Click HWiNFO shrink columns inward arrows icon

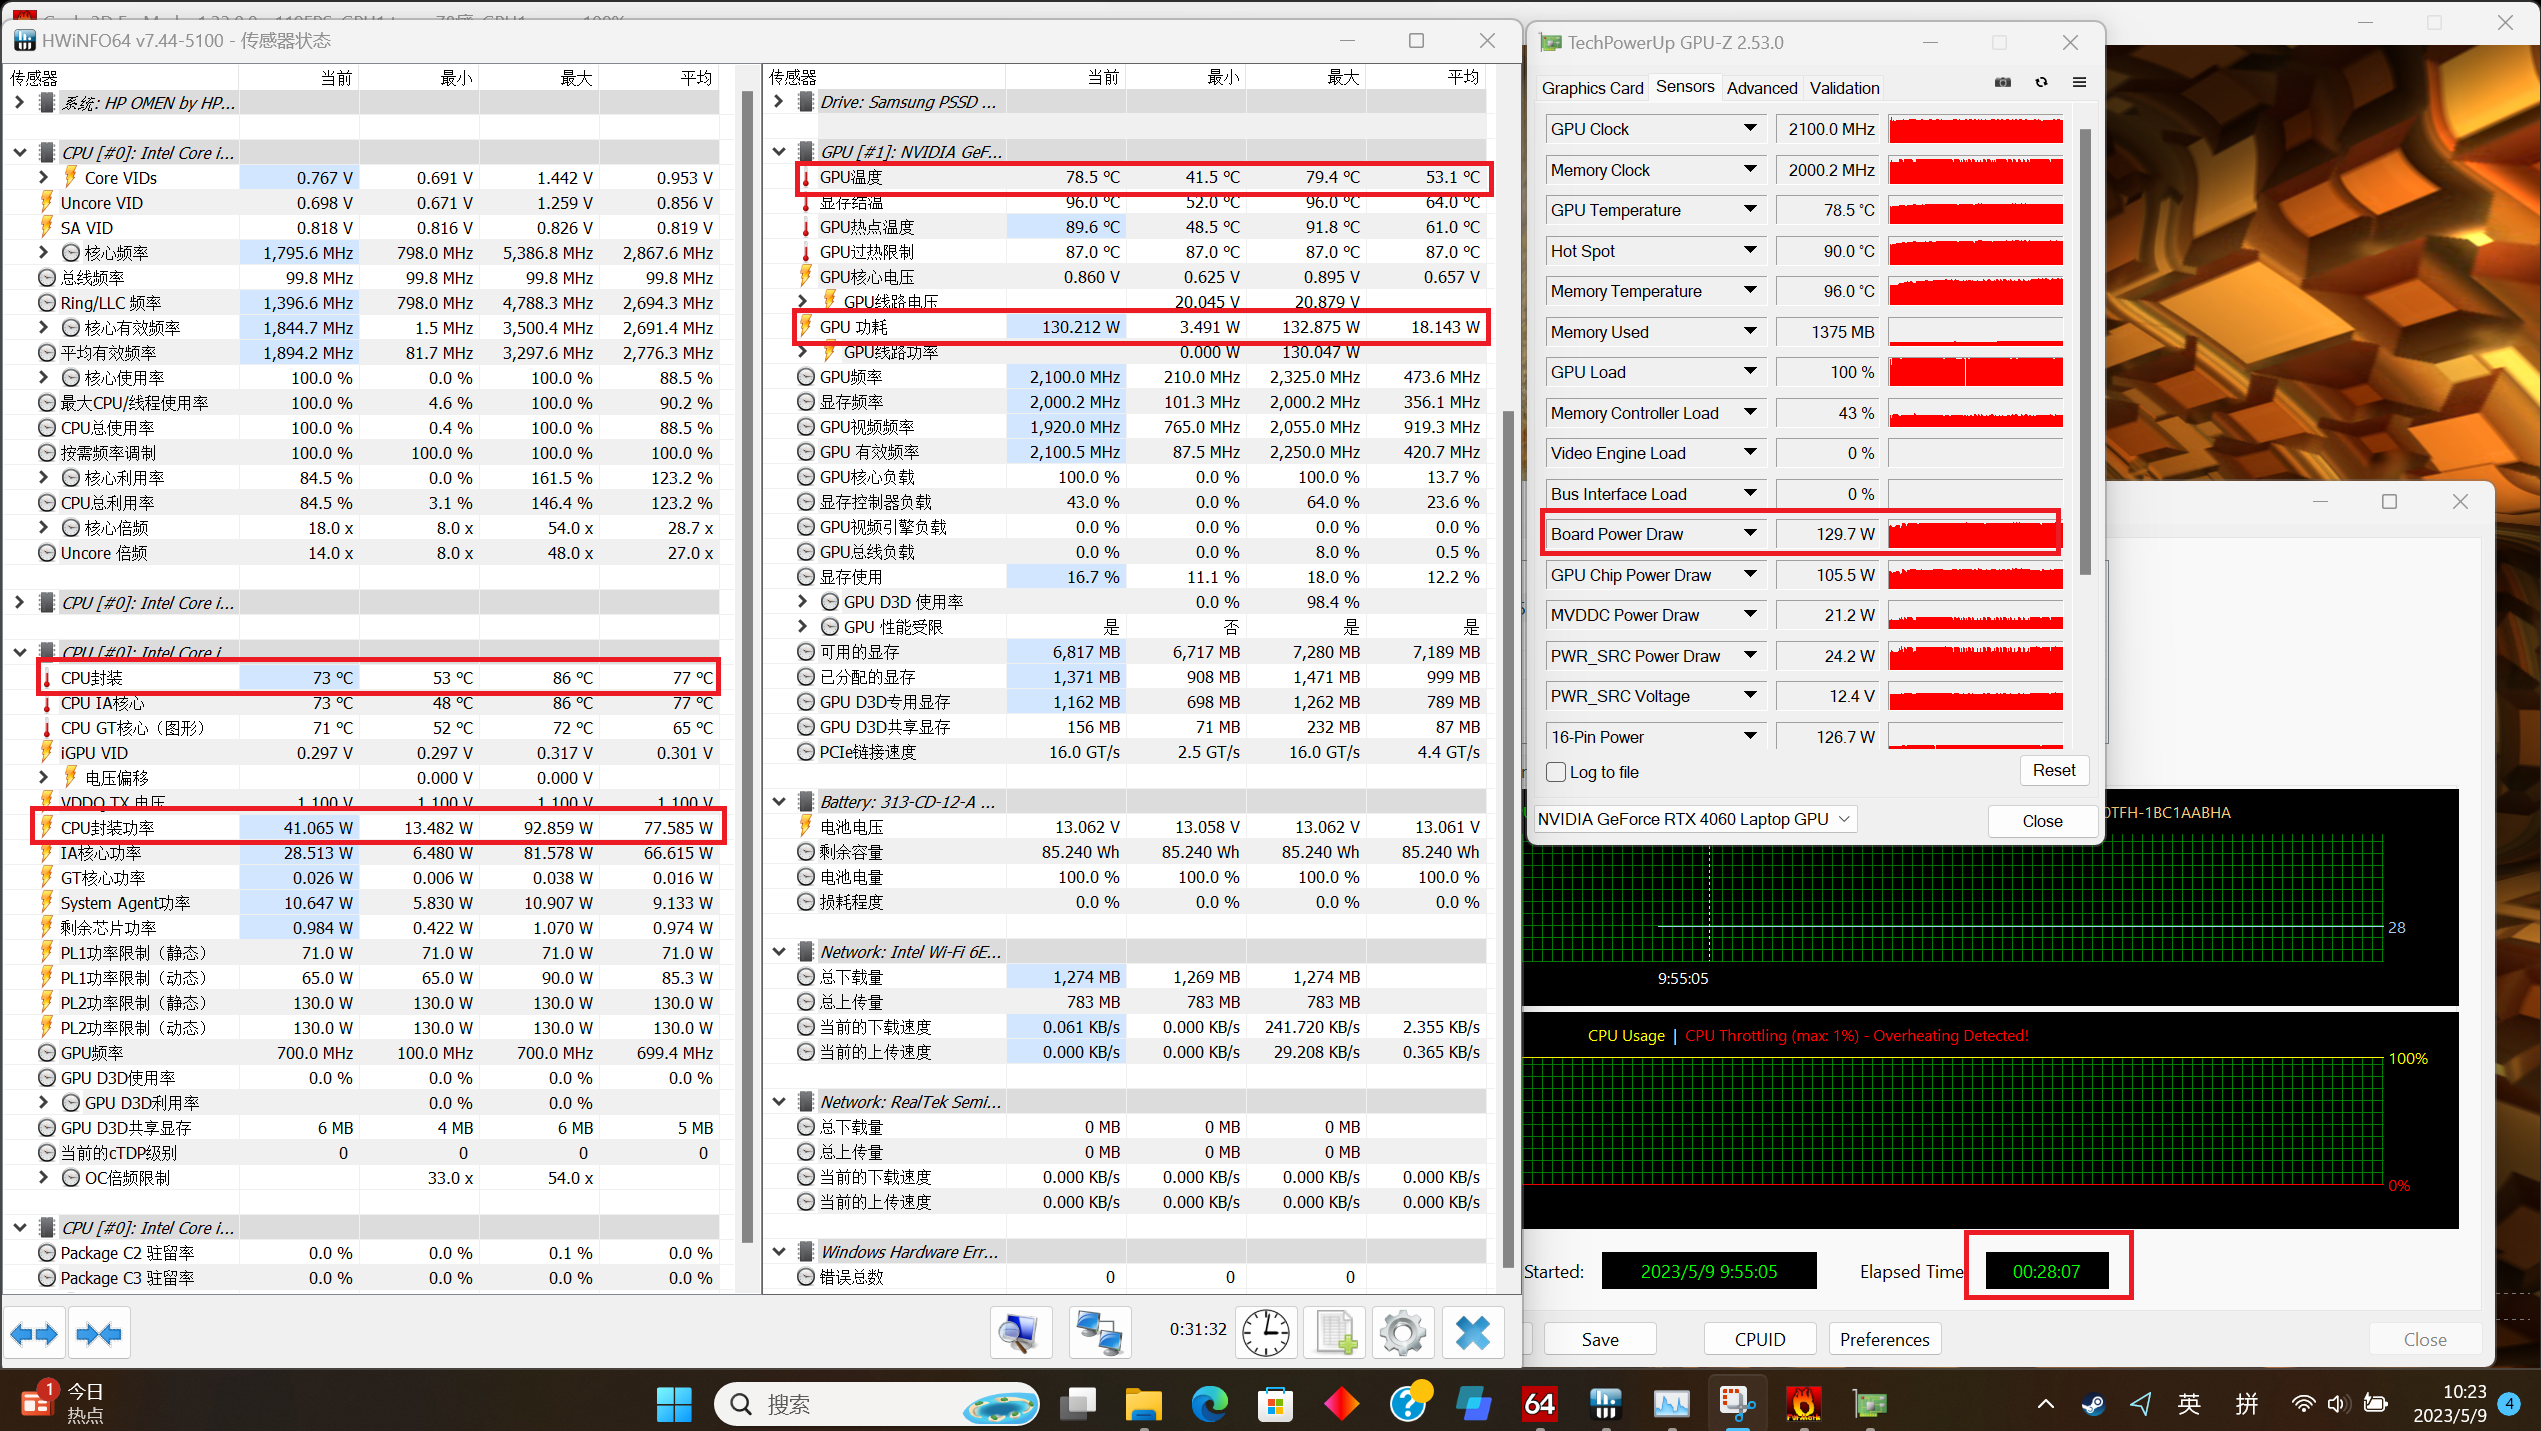(x=98, y=1333)
